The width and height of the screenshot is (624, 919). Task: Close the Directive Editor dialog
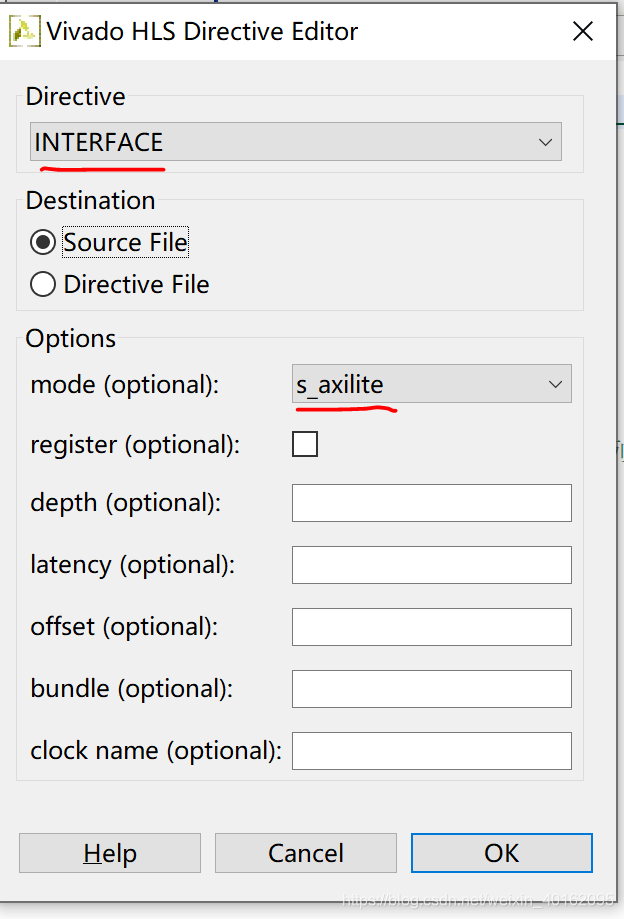tap(583, 31)
